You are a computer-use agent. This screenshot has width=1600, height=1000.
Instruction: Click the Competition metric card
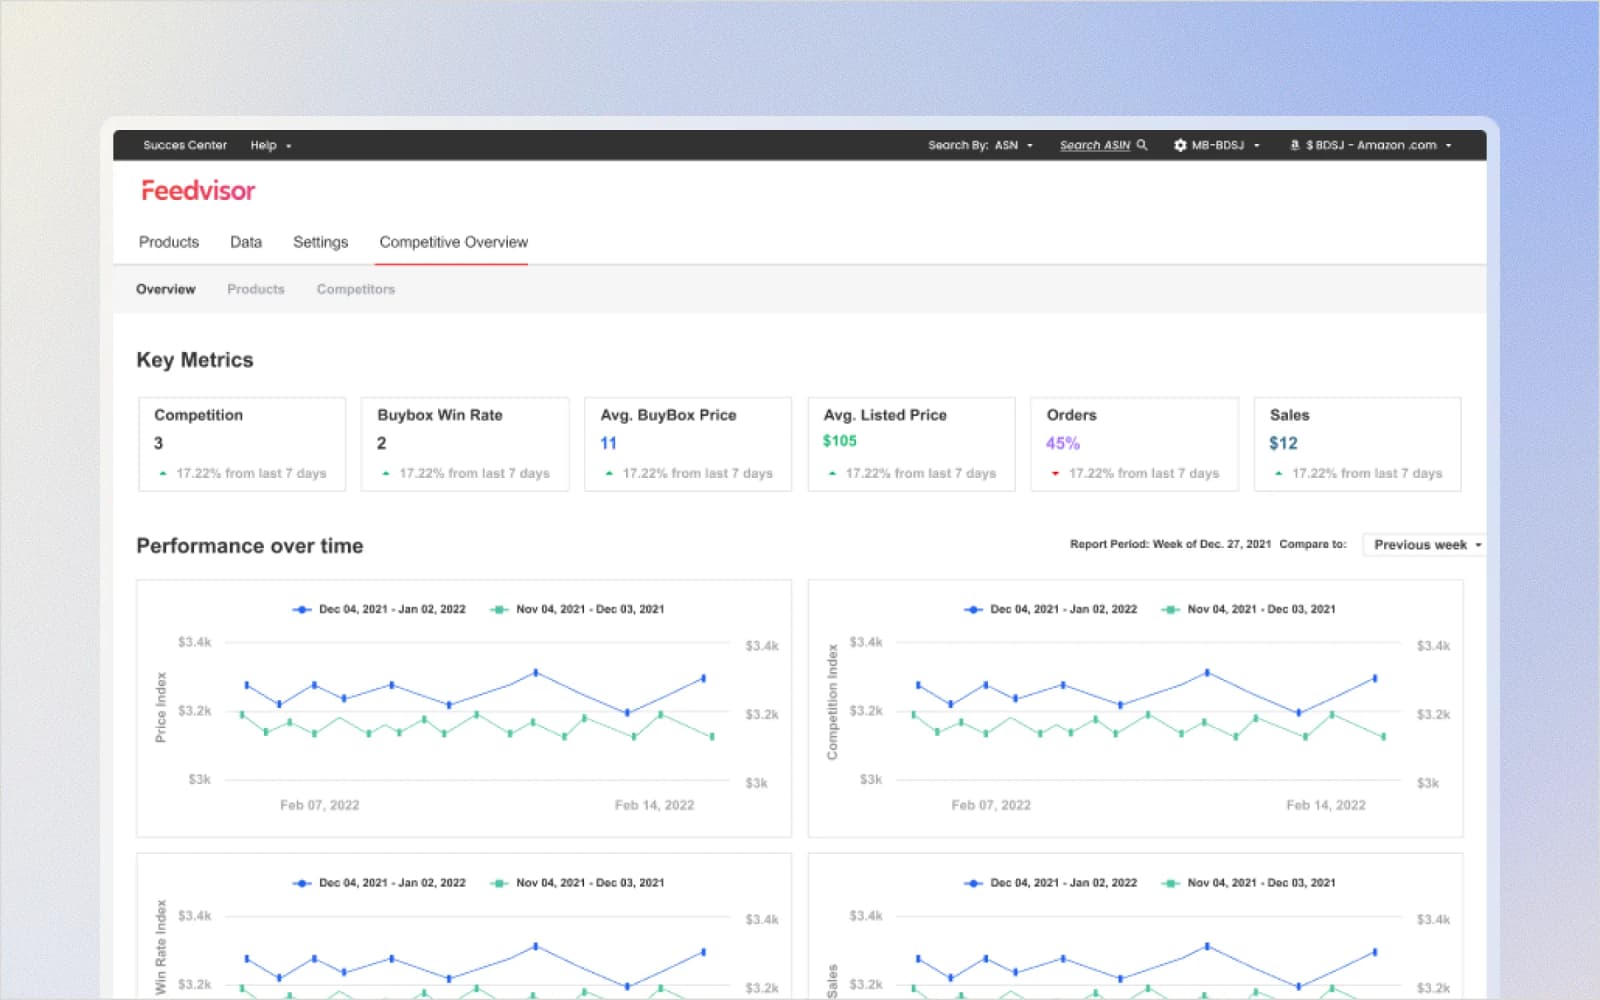pyautogui.click(x=242, y=444)
